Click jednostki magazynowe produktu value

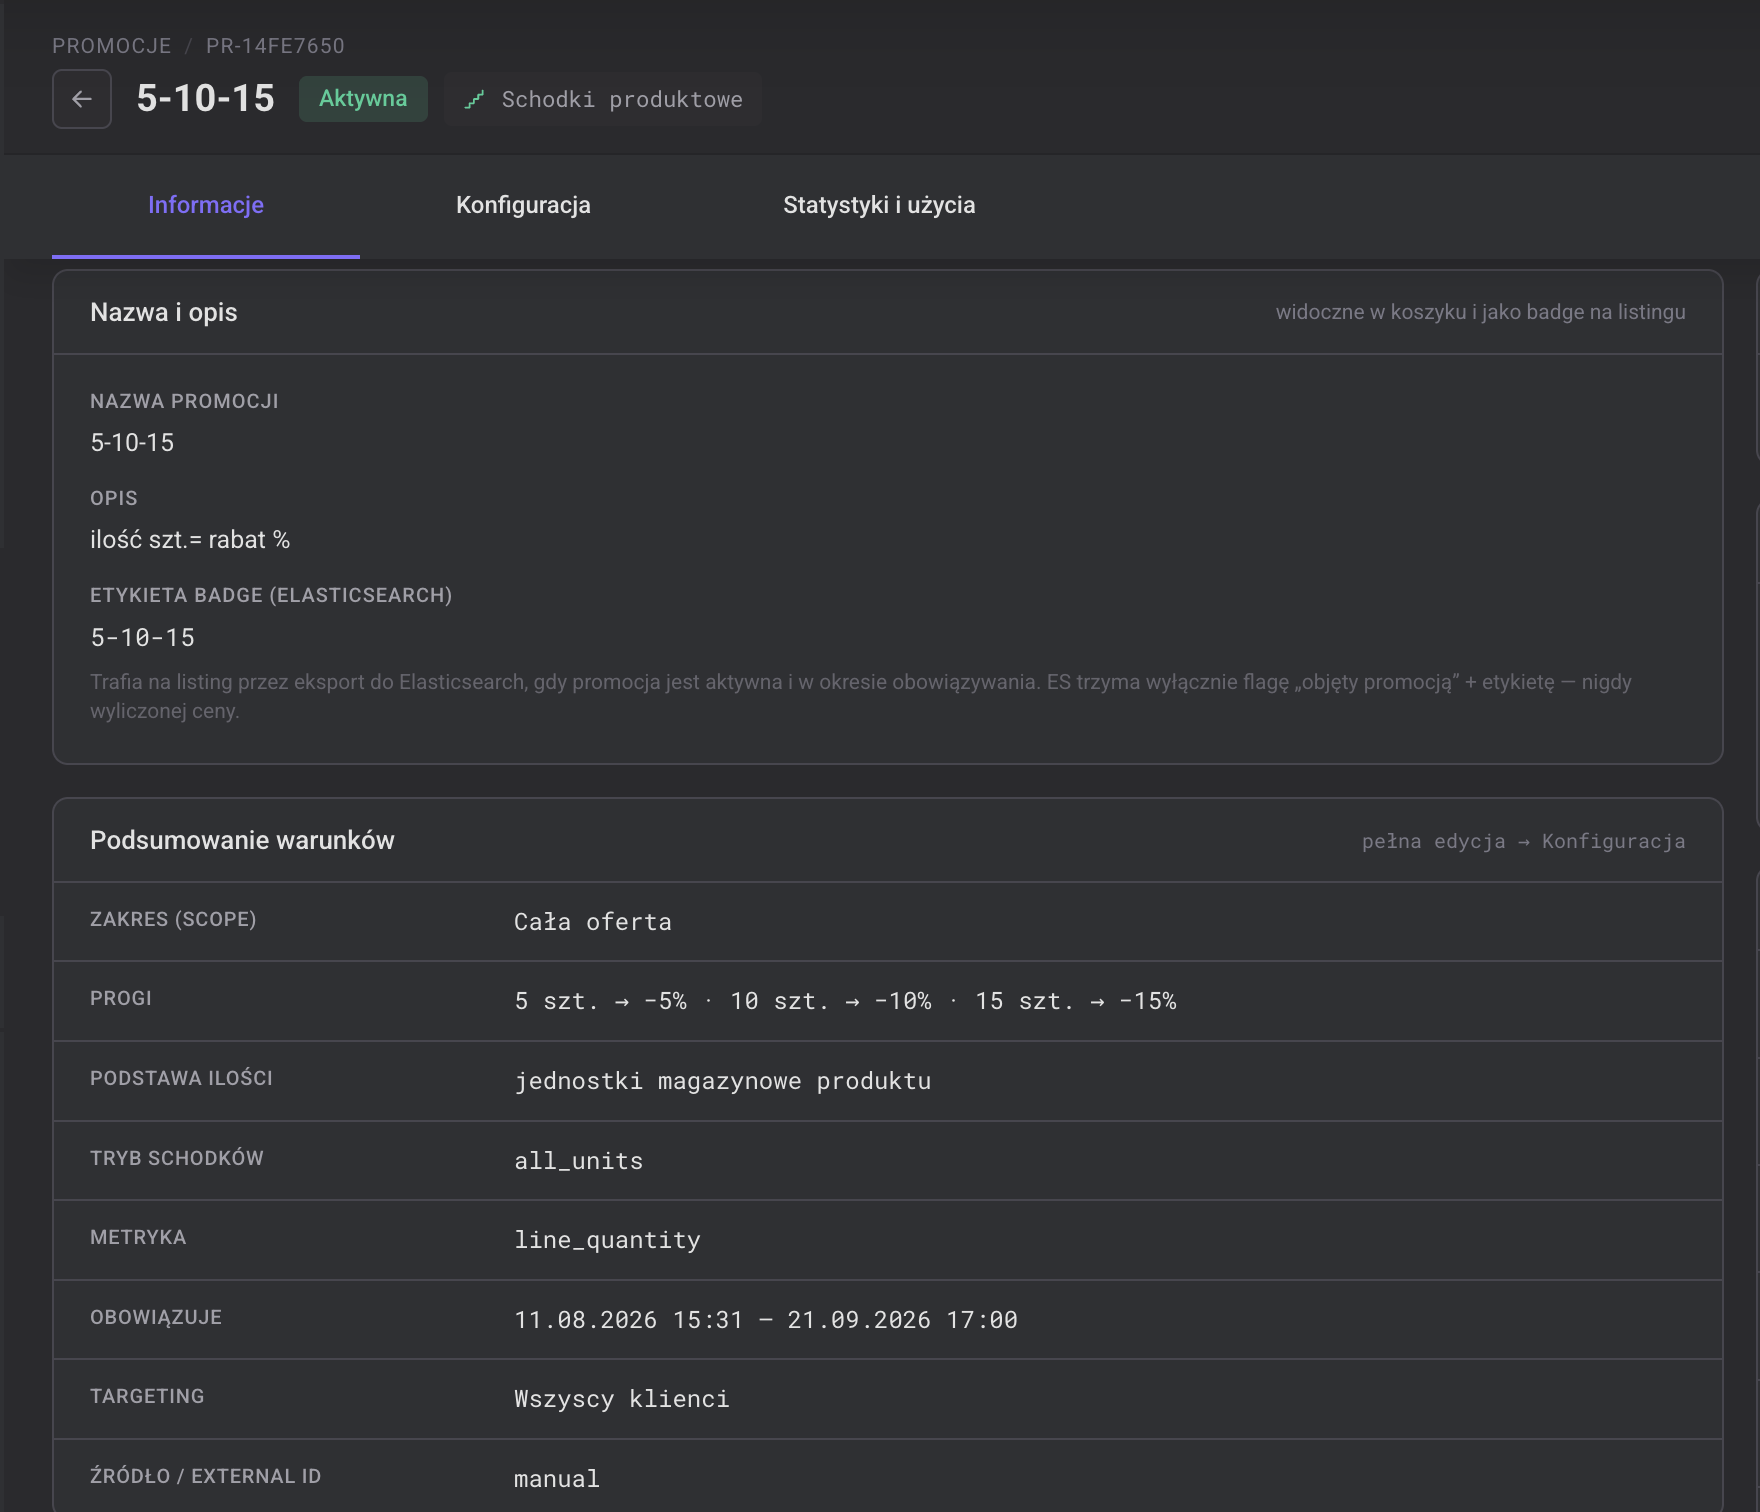click(x=722, y=1081)
